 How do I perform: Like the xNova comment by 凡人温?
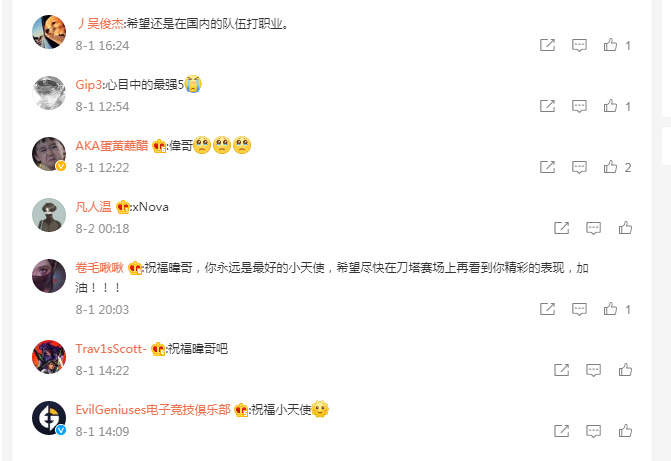point(625,228)
